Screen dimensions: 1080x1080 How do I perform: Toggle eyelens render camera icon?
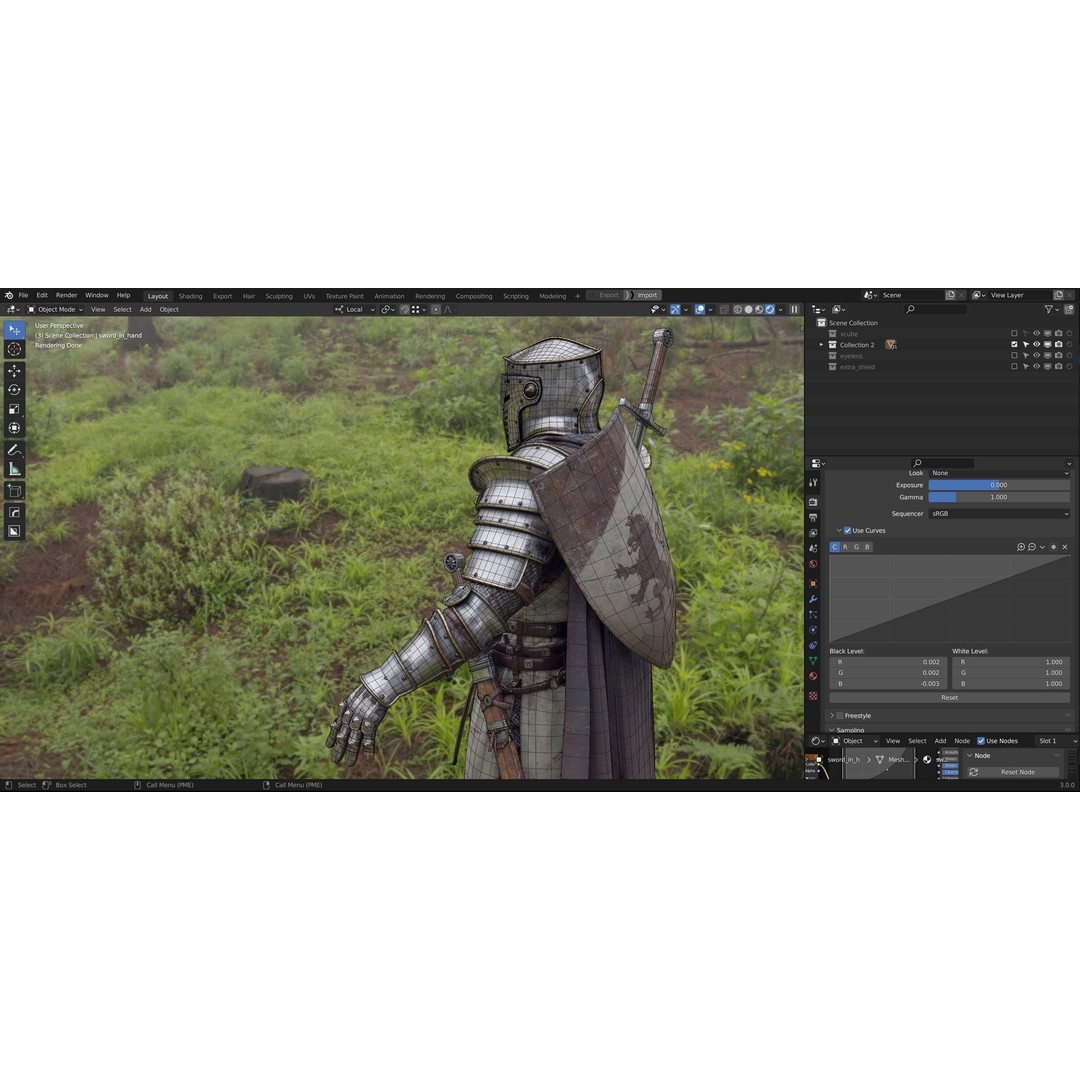[x=1059, y=355]
